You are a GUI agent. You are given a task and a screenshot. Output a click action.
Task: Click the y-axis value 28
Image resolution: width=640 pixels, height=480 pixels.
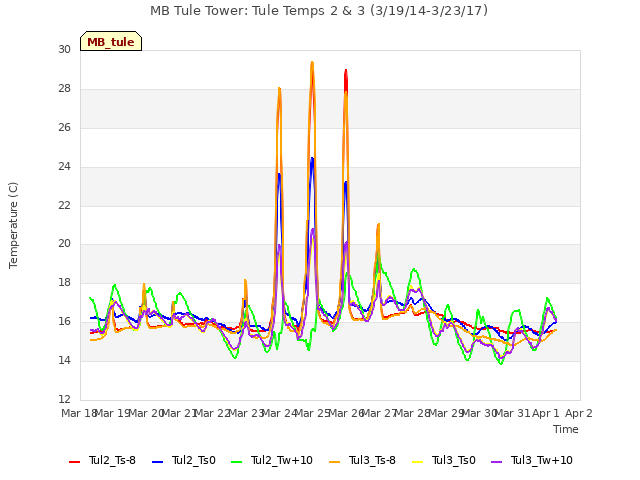pyautogui.click(x=64, y=89)
